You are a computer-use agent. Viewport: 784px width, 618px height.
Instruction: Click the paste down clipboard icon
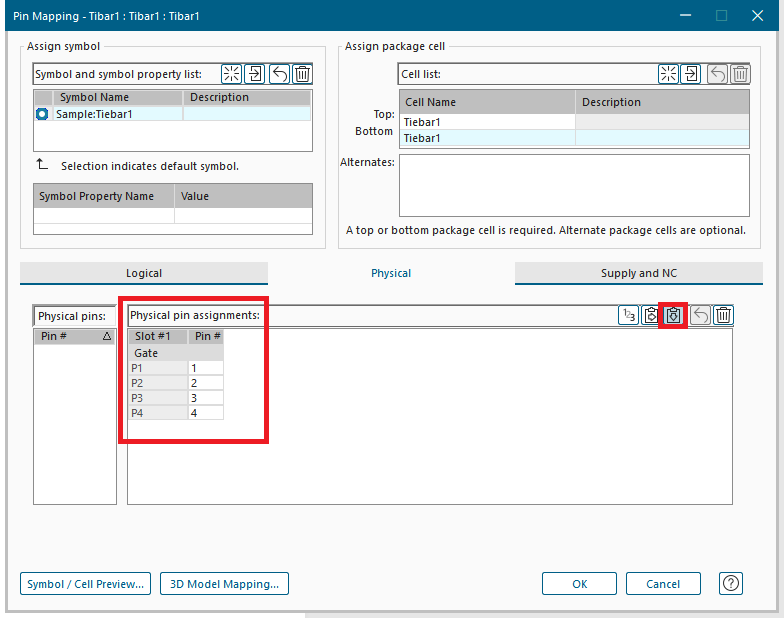point(673,315)
